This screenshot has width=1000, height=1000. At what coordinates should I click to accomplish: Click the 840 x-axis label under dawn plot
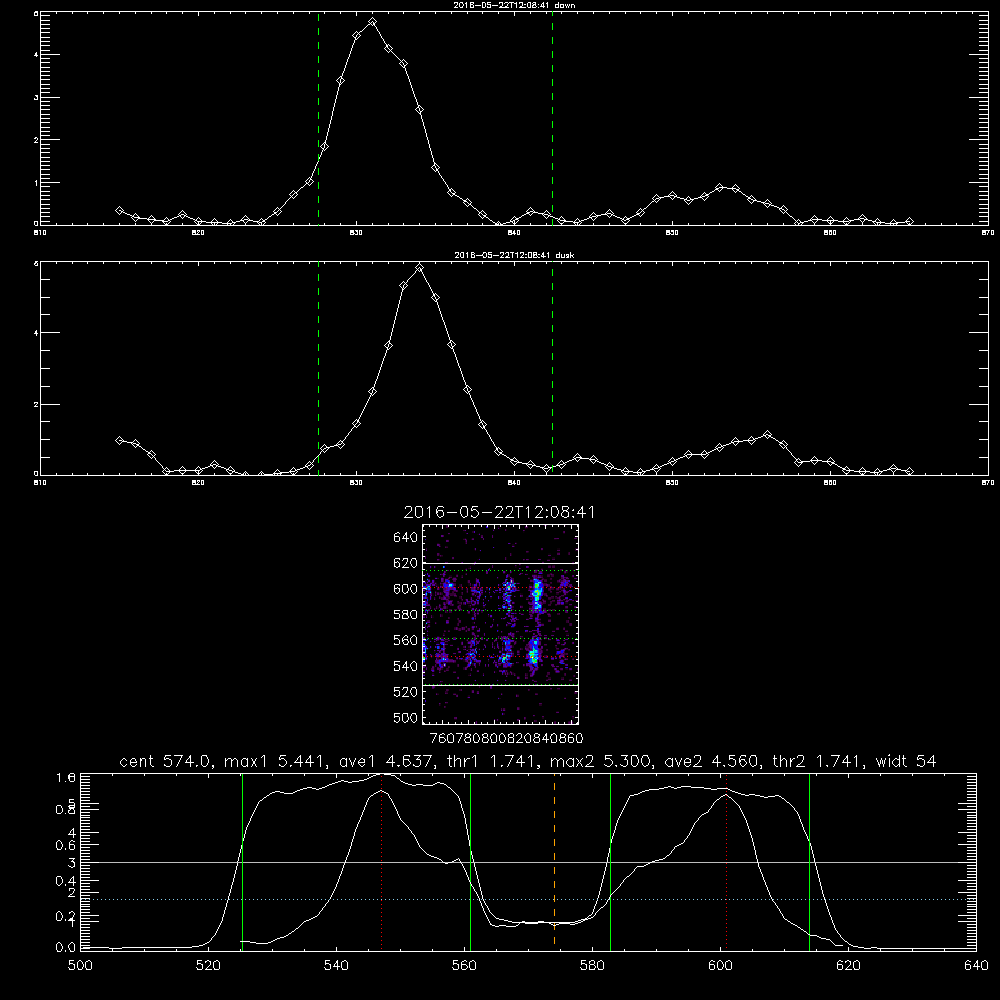[514, 233]
